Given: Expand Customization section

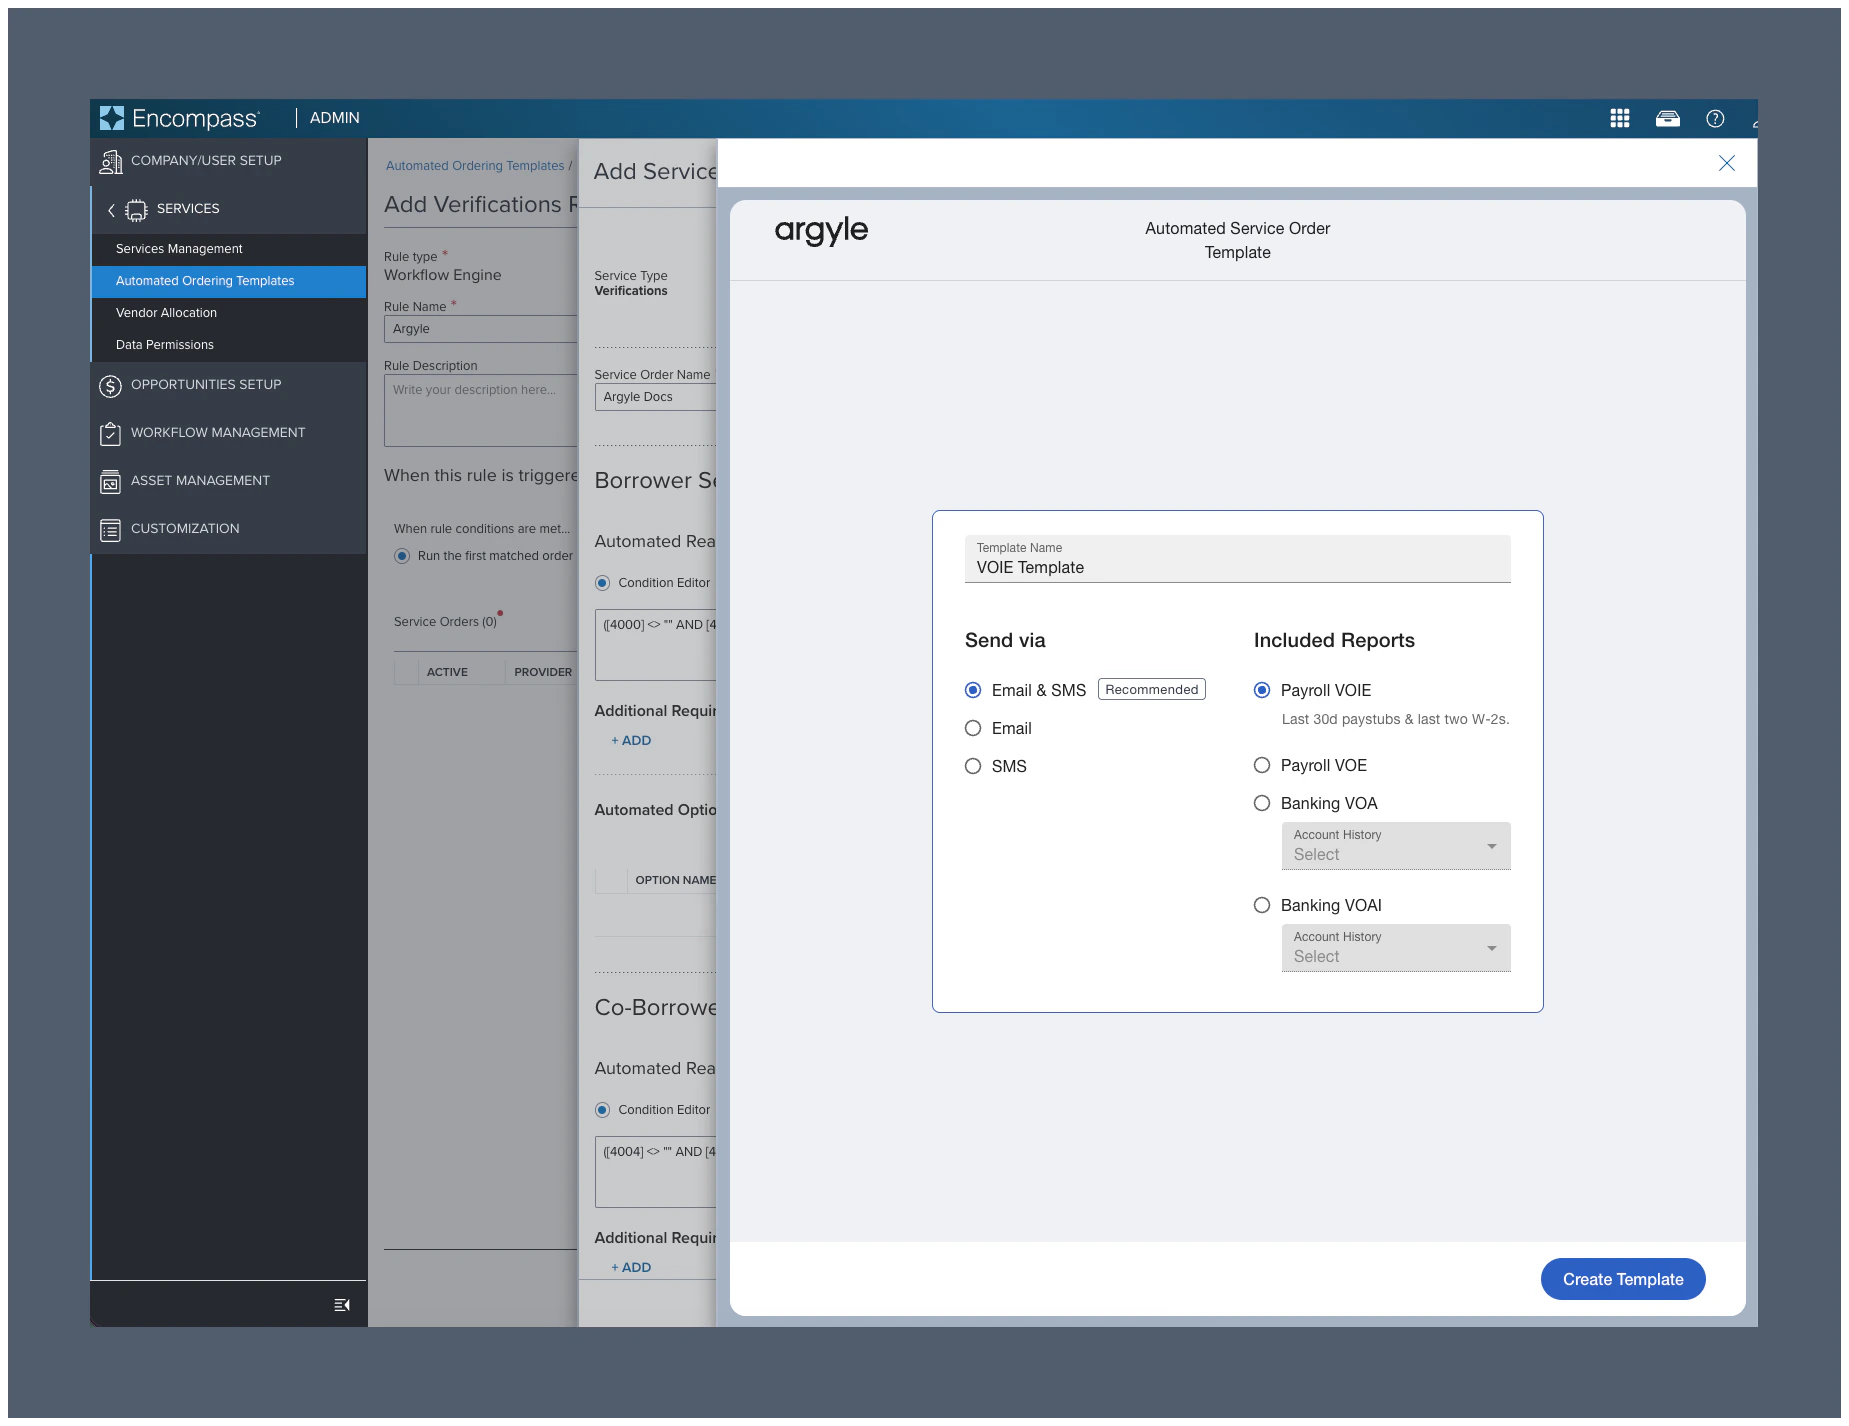Looking at the screenshot, I should coord(229,529).
